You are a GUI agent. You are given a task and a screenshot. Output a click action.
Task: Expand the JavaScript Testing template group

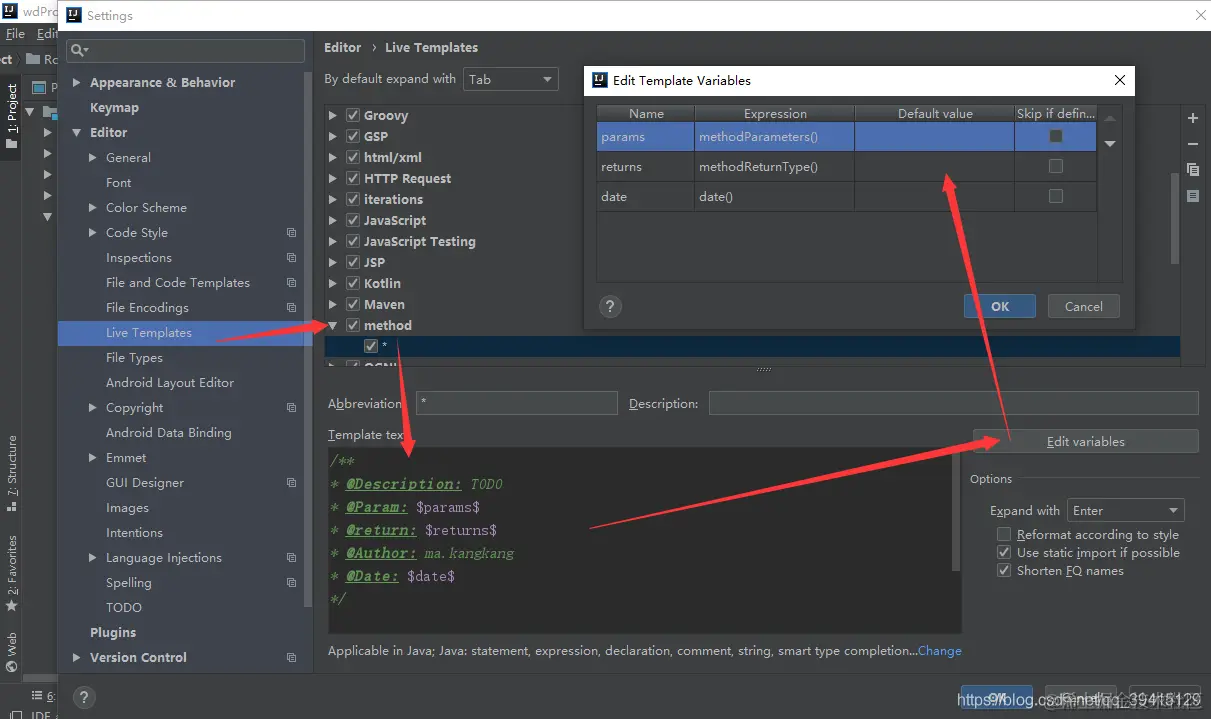click(x=333, y=242)
